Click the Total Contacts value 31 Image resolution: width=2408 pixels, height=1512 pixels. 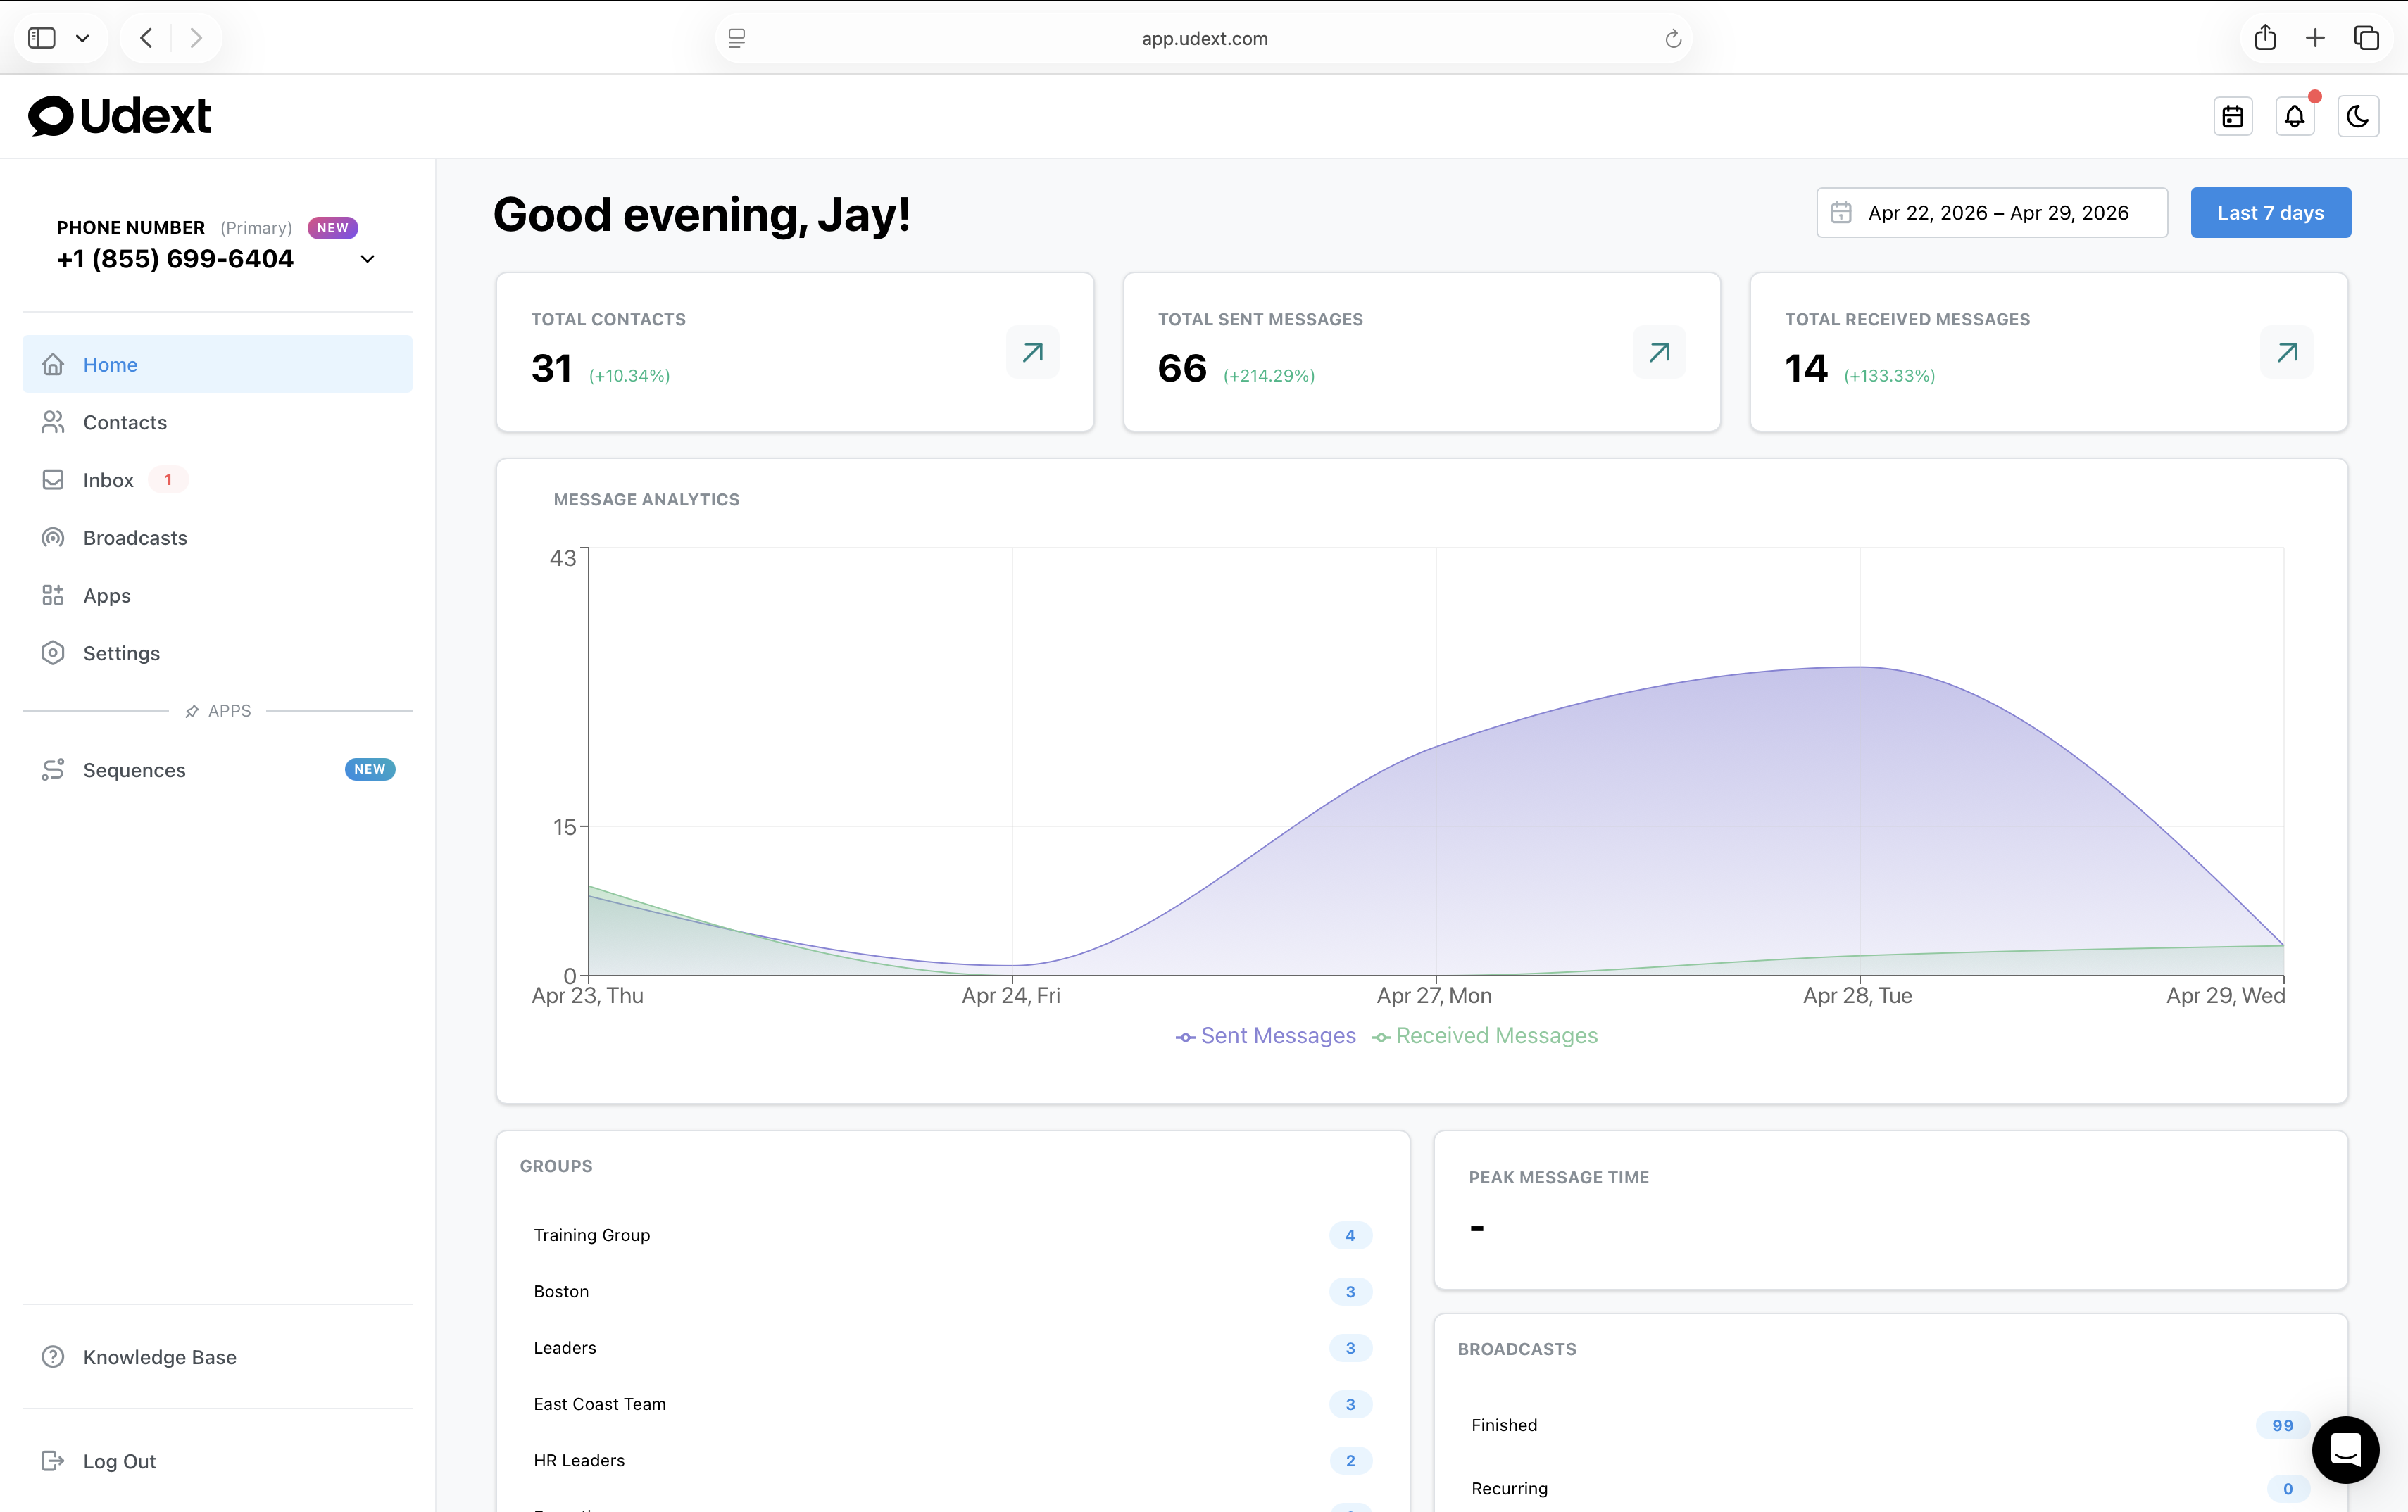point(552,368)
